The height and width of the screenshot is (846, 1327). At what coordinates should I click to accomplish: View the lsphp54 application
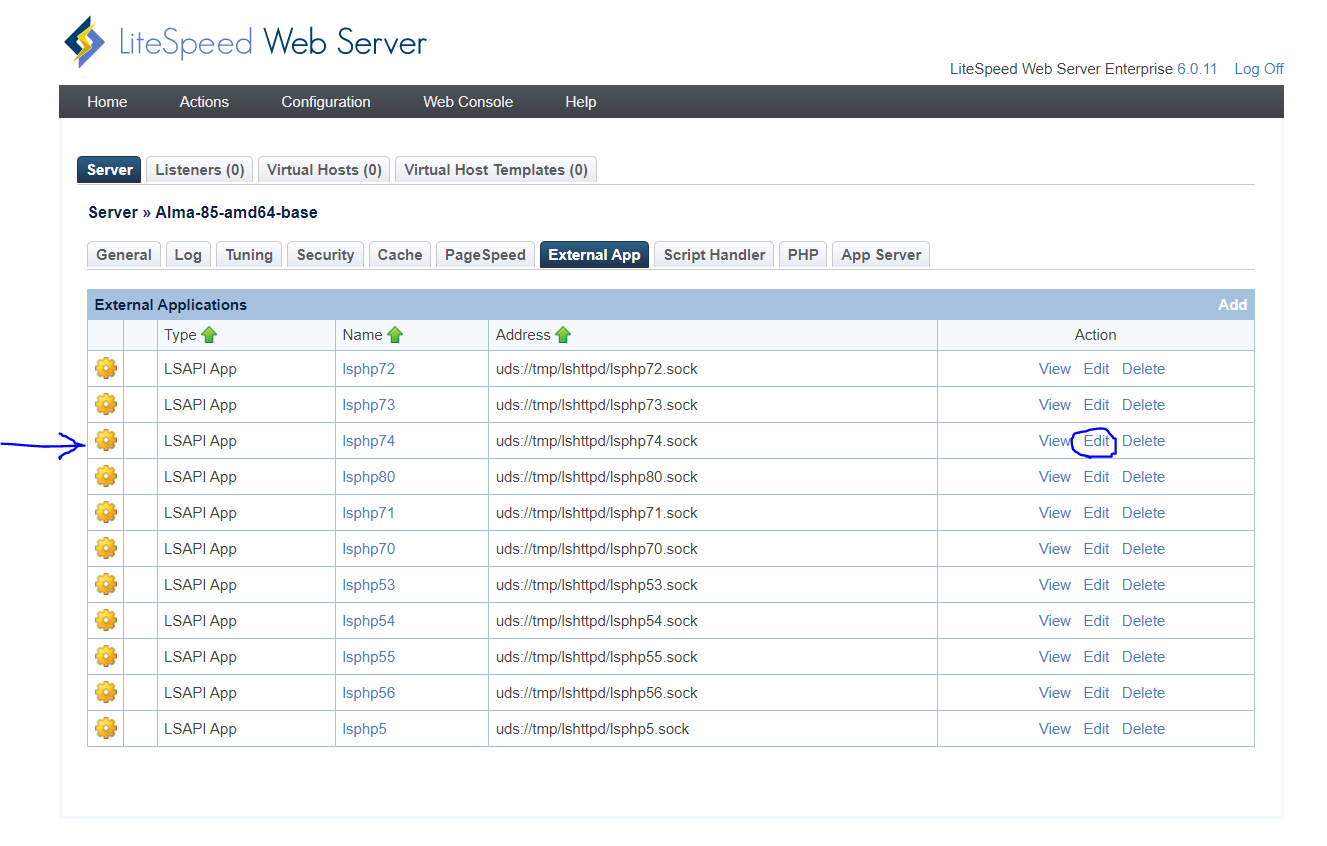pos(1055,621)
